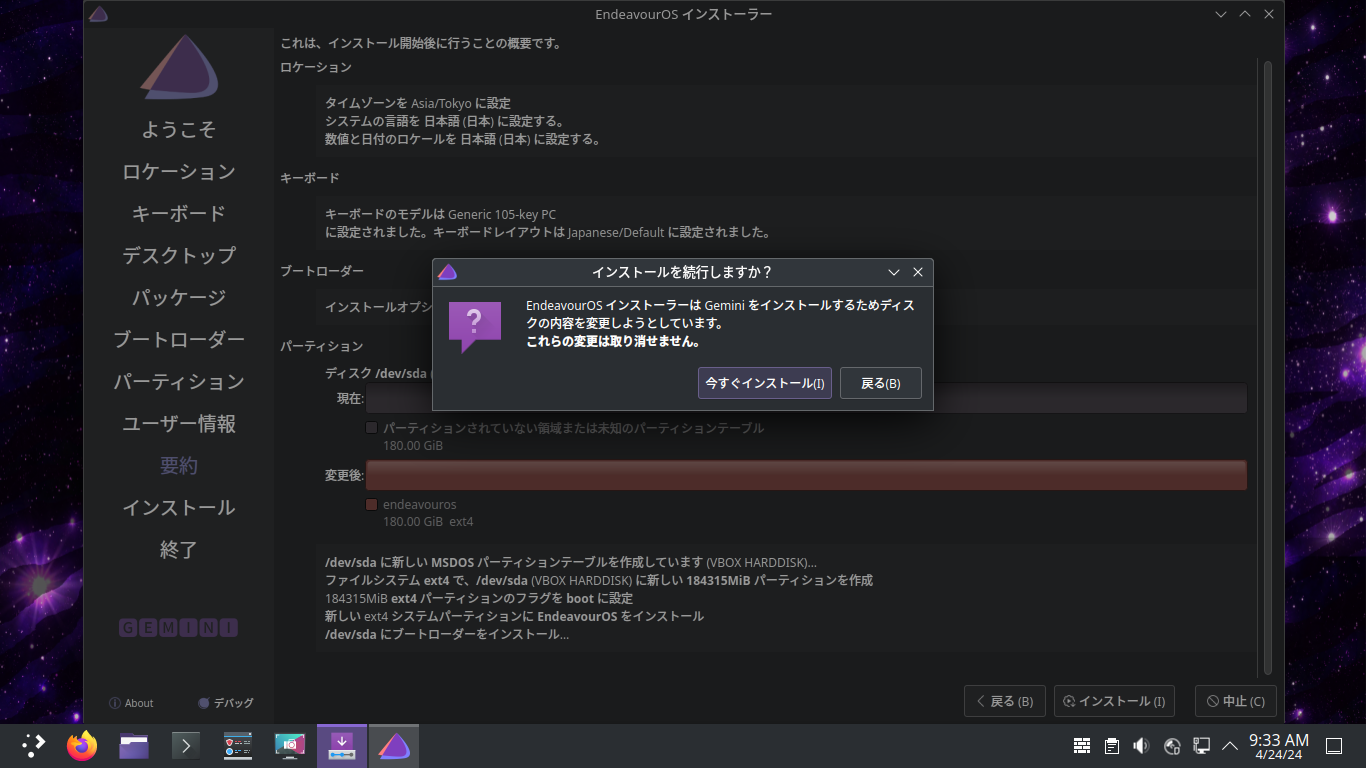Click the endeavouros partition label
This screenshot has width=1366, height=768.
point(419,505)
